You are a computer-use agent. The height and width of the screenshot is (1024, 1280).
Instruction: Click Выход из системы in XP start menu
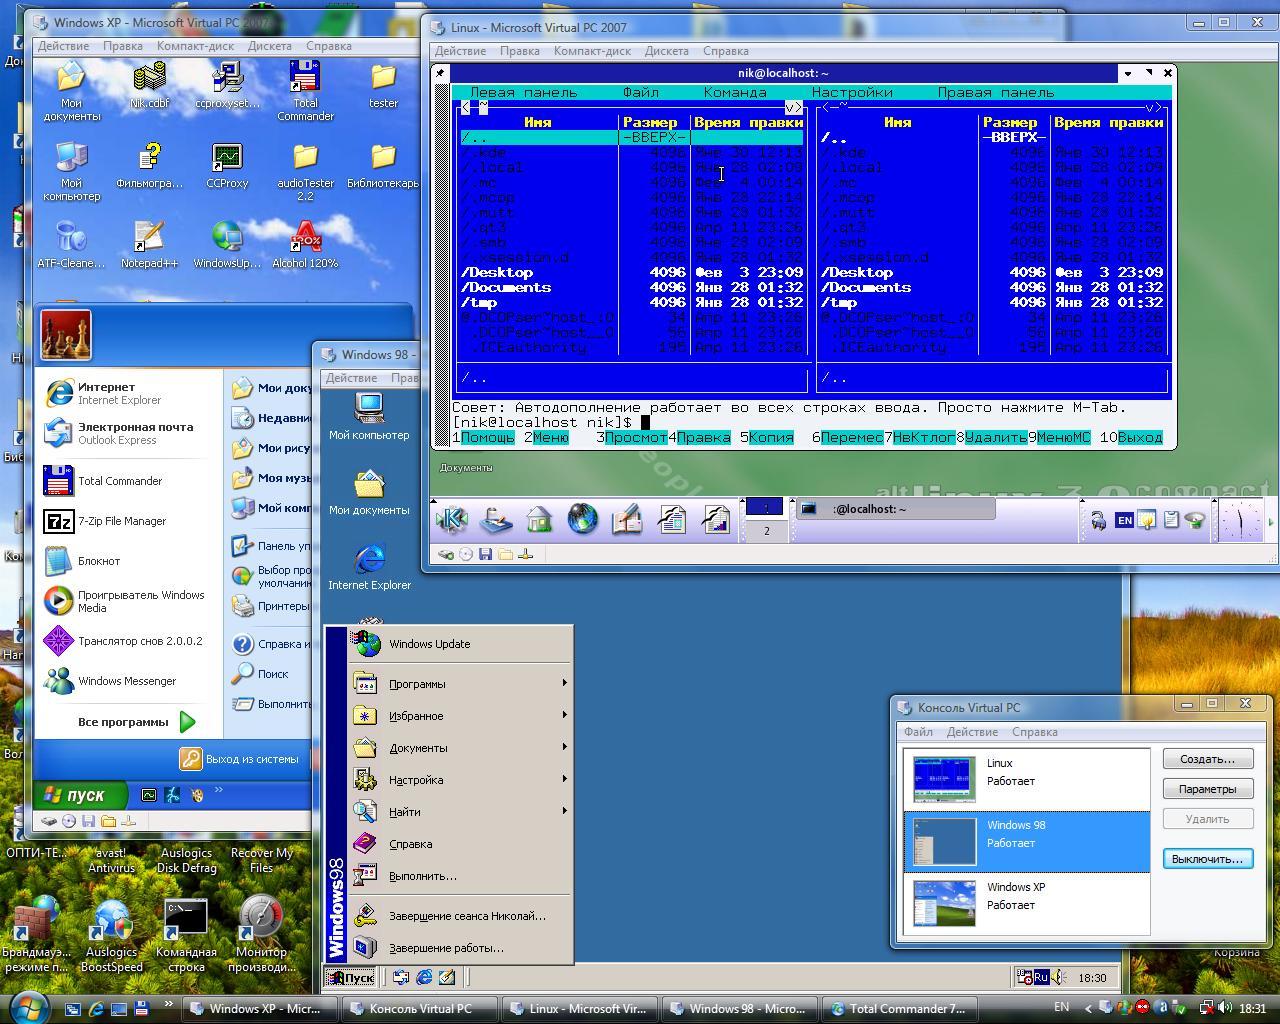(240, 759)
